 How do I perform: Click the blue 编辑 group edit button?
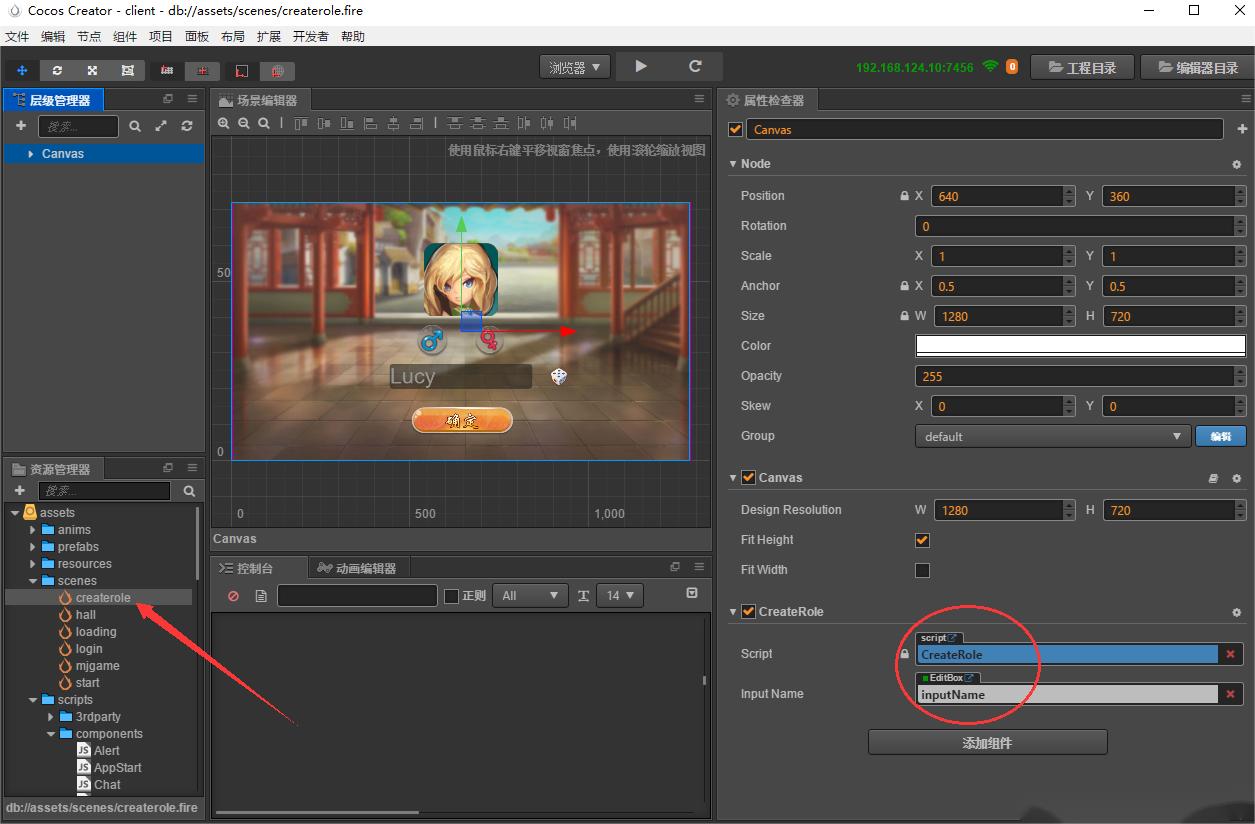point(1221,436)
